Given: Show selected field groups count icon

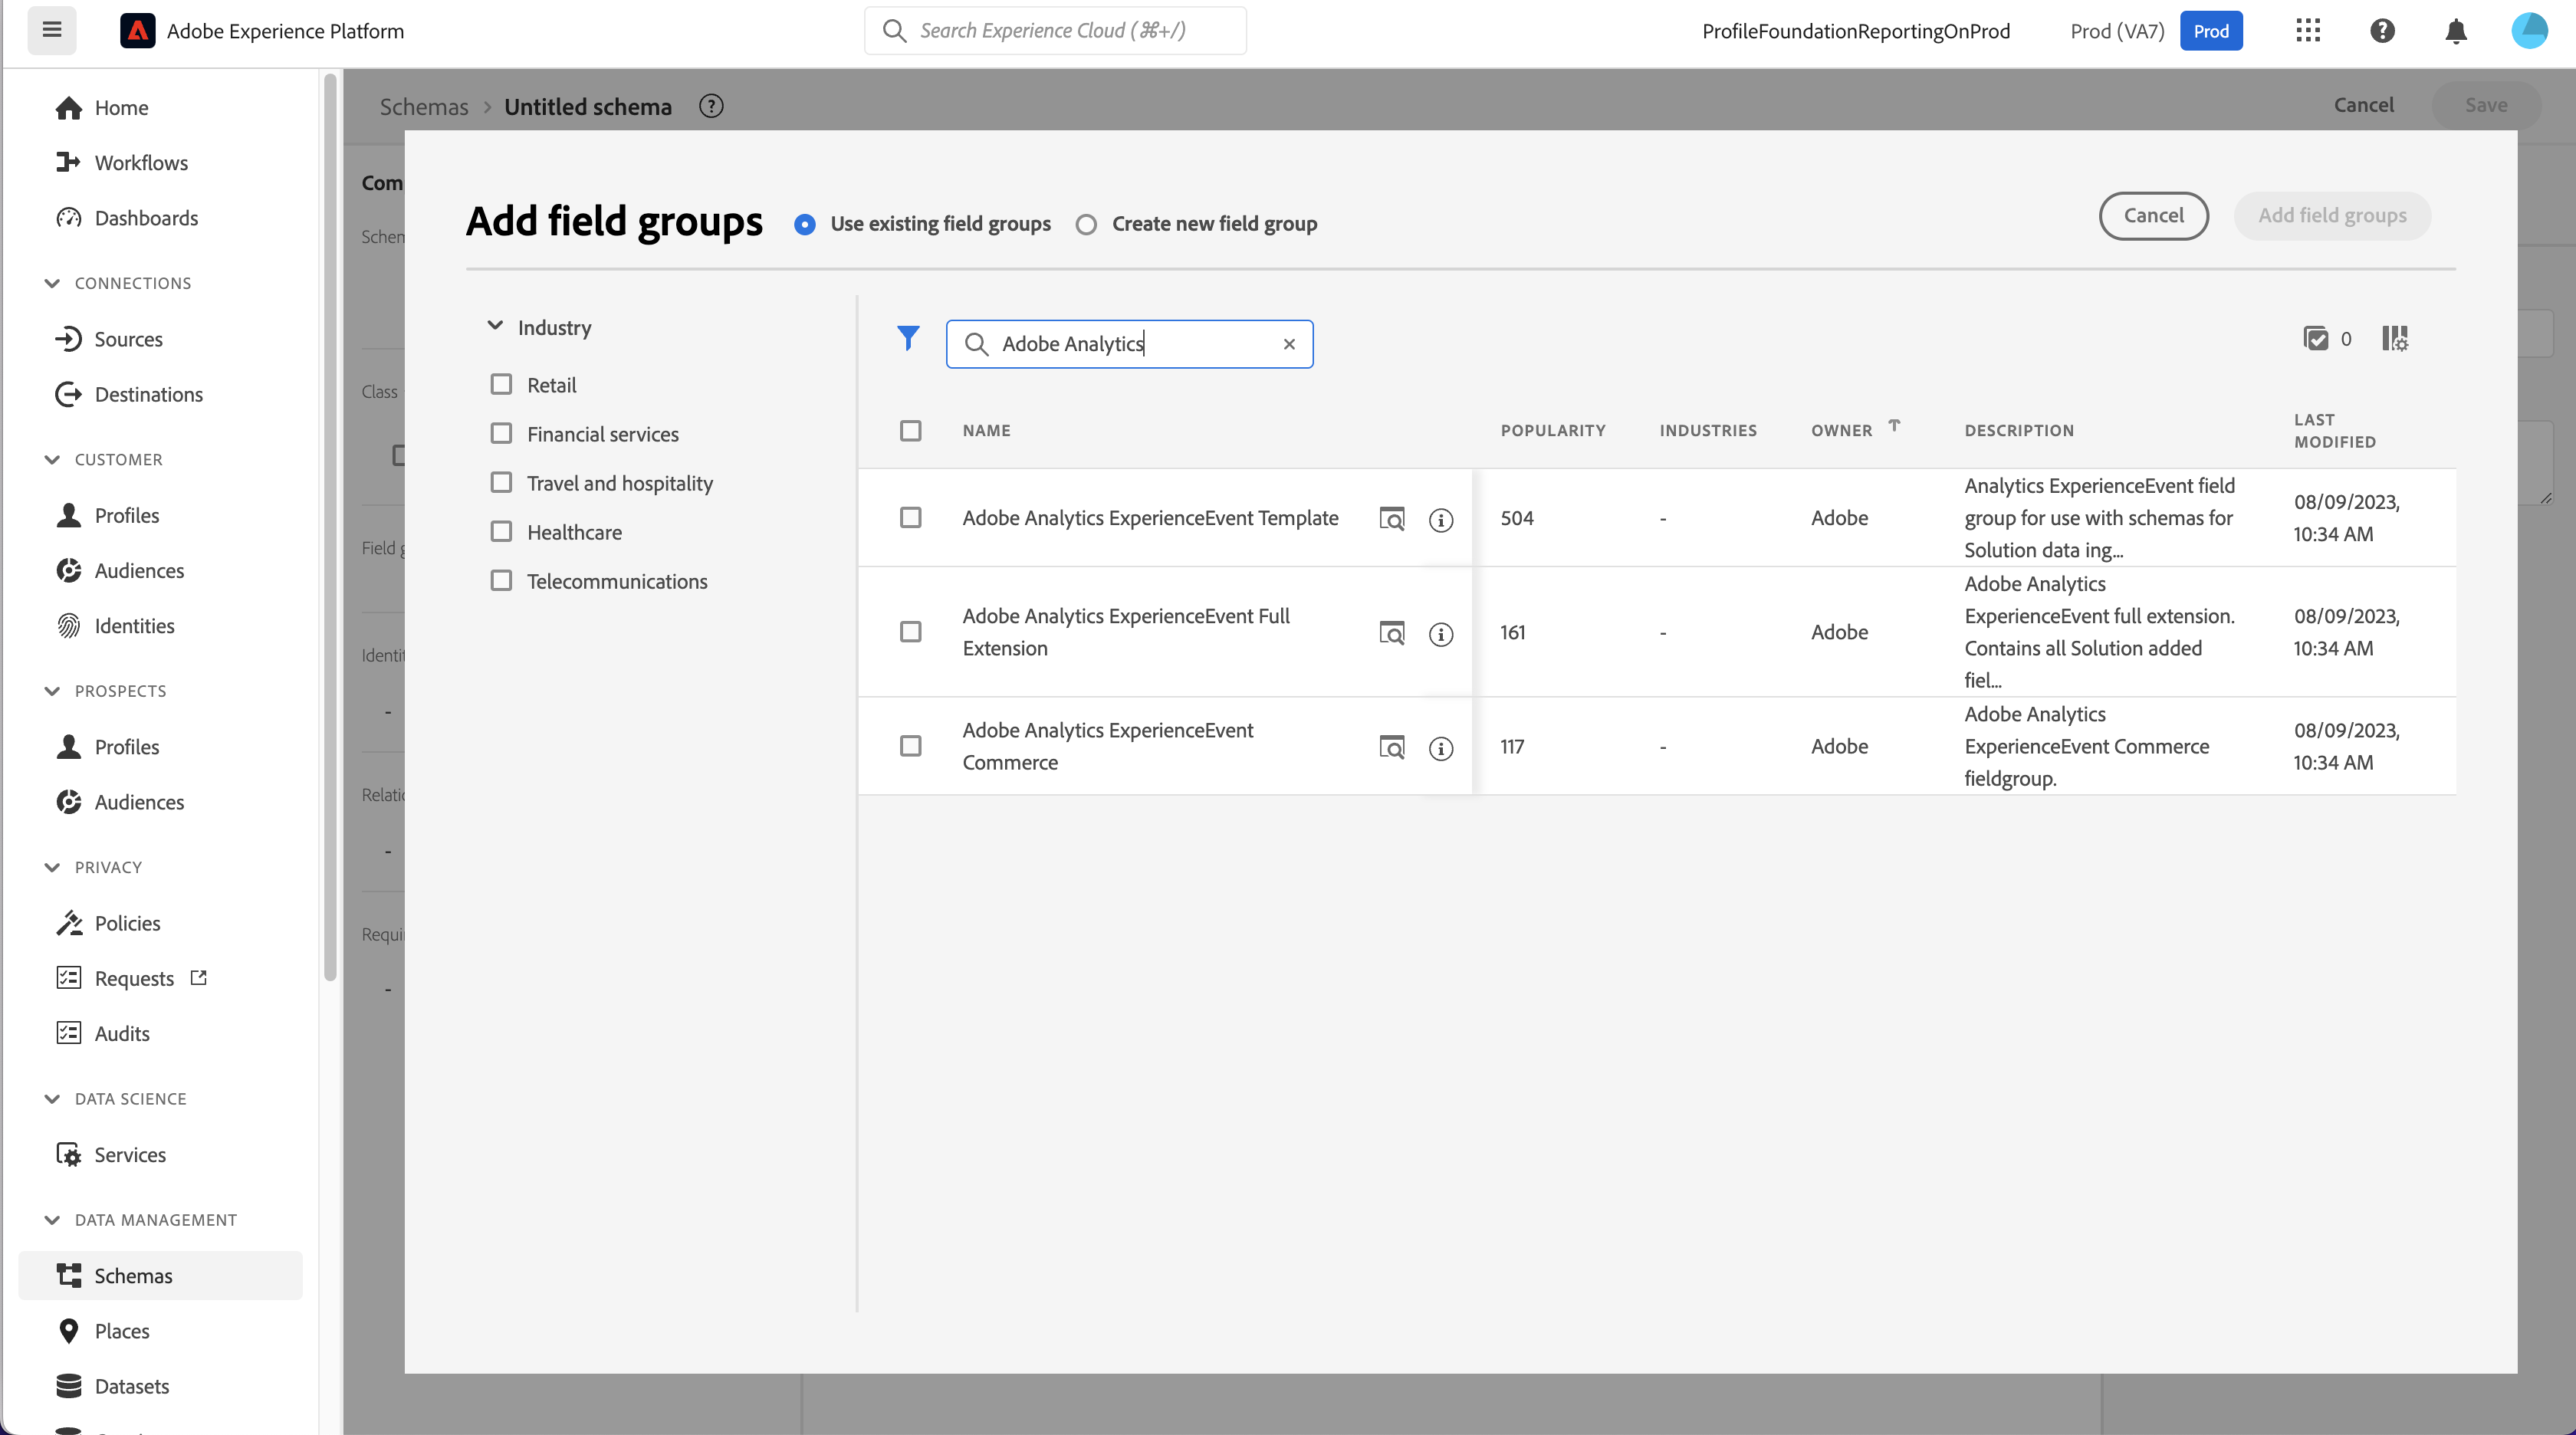Looking at the screenshot, I should pyautogui.click(x=2316, y=339).
